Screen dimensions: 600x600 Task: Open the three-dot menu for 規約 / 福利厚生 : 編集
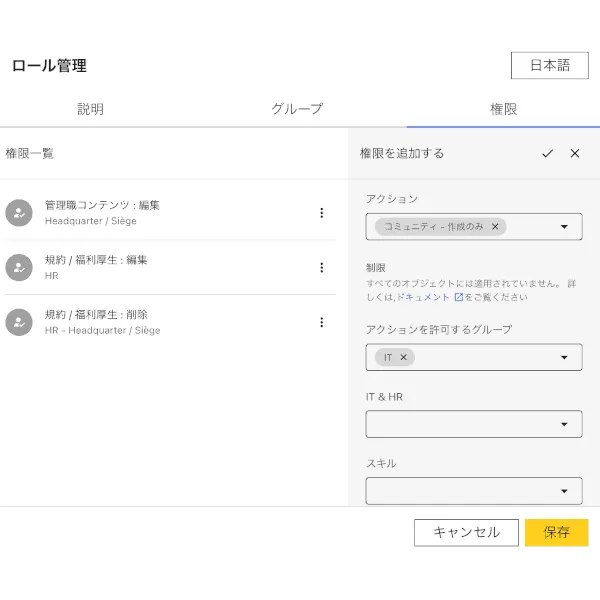(321, 267)
